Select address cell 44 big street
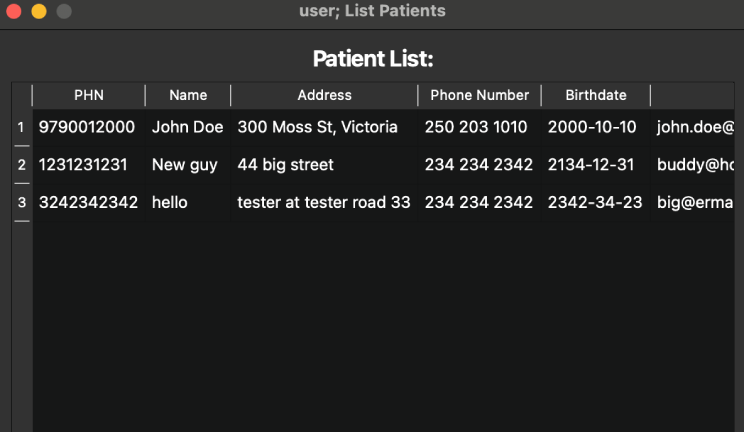Image resolution: width=744 pixels, height=432 pixels. coord(325,165)
